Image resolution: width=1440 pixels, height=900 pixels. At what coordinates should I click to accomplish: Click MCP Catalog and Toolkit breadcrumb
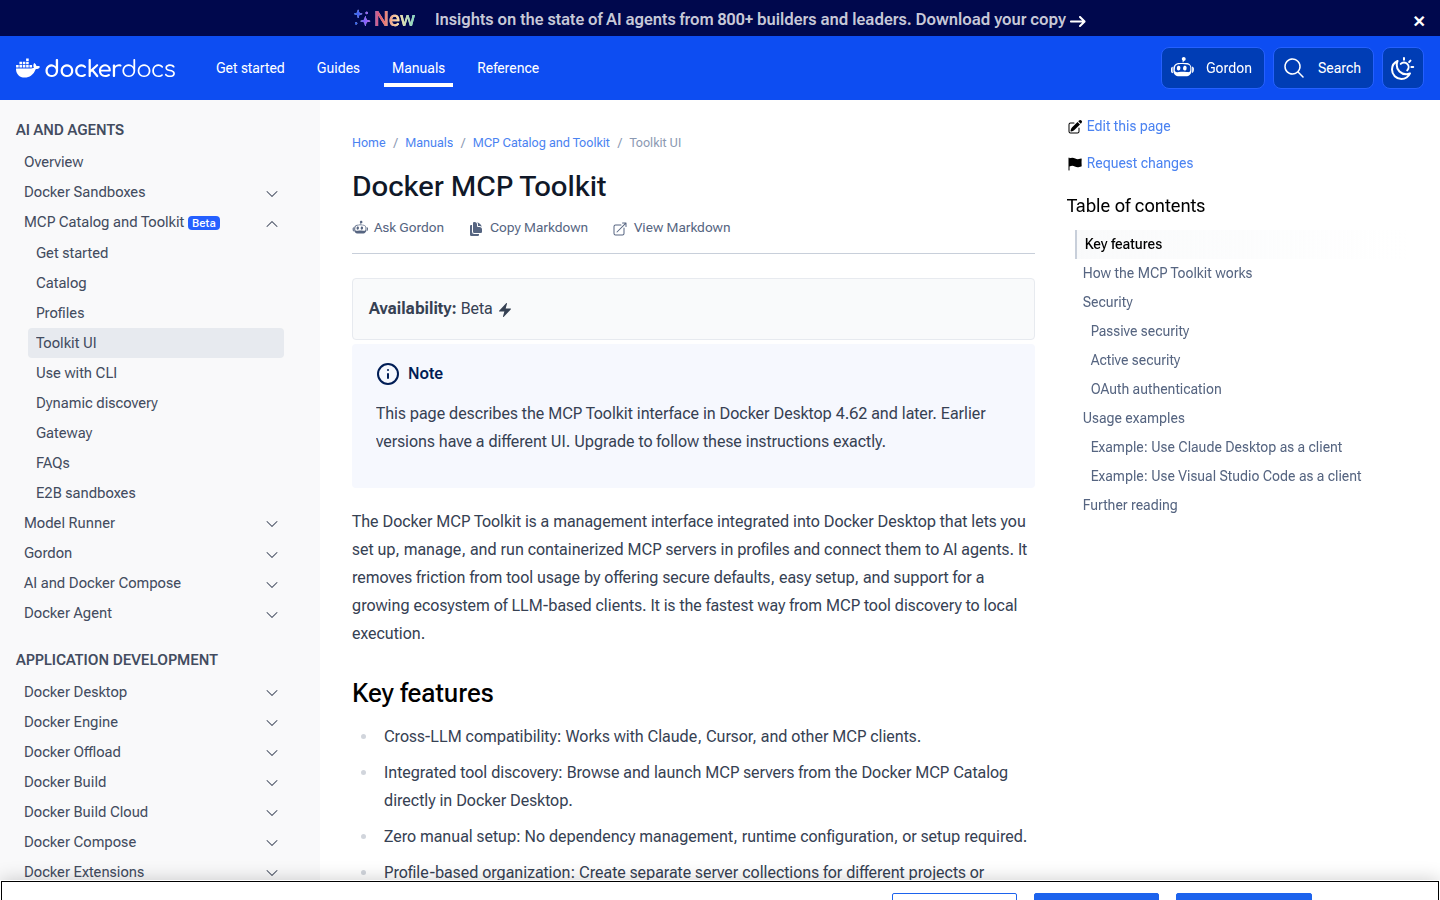(x=541, y=143)
